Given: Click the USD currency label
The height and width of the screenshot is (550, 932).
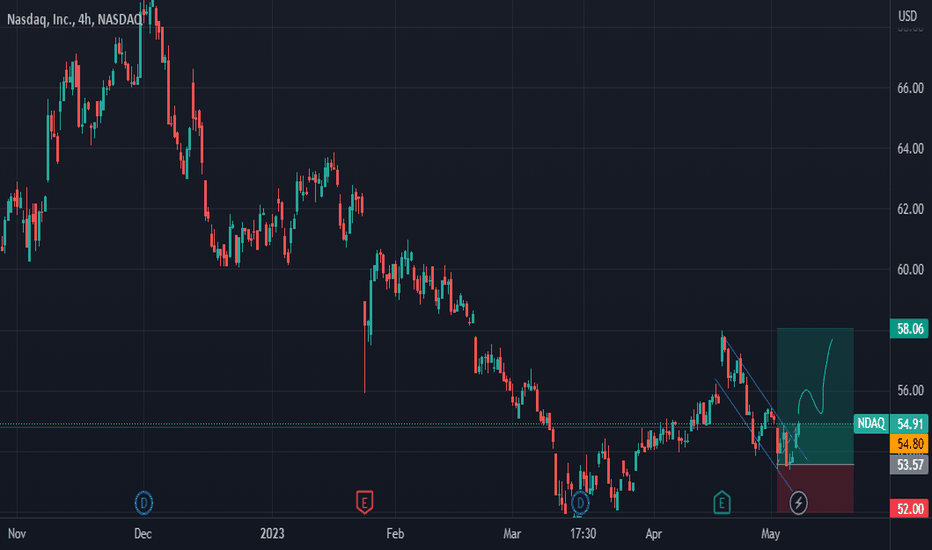Looking at the screenshot, I should click(907, 16).
